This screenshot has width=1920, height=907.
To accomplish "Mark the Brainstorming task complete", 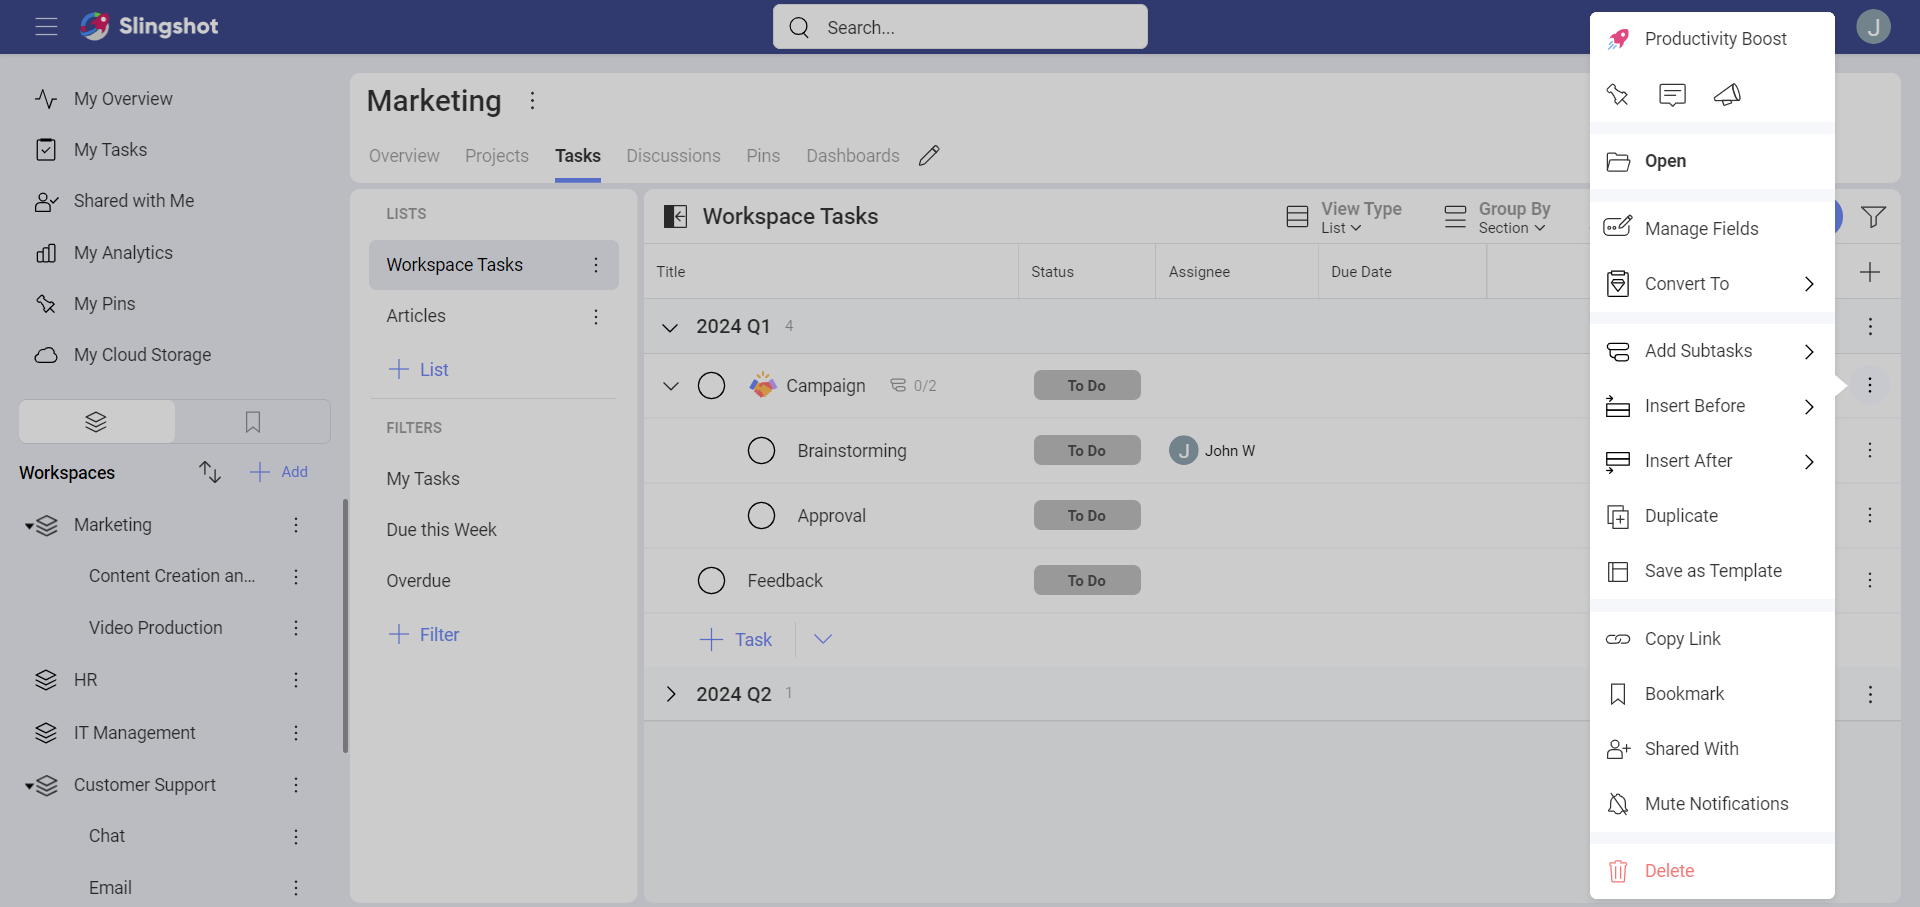I will [761, 451].
